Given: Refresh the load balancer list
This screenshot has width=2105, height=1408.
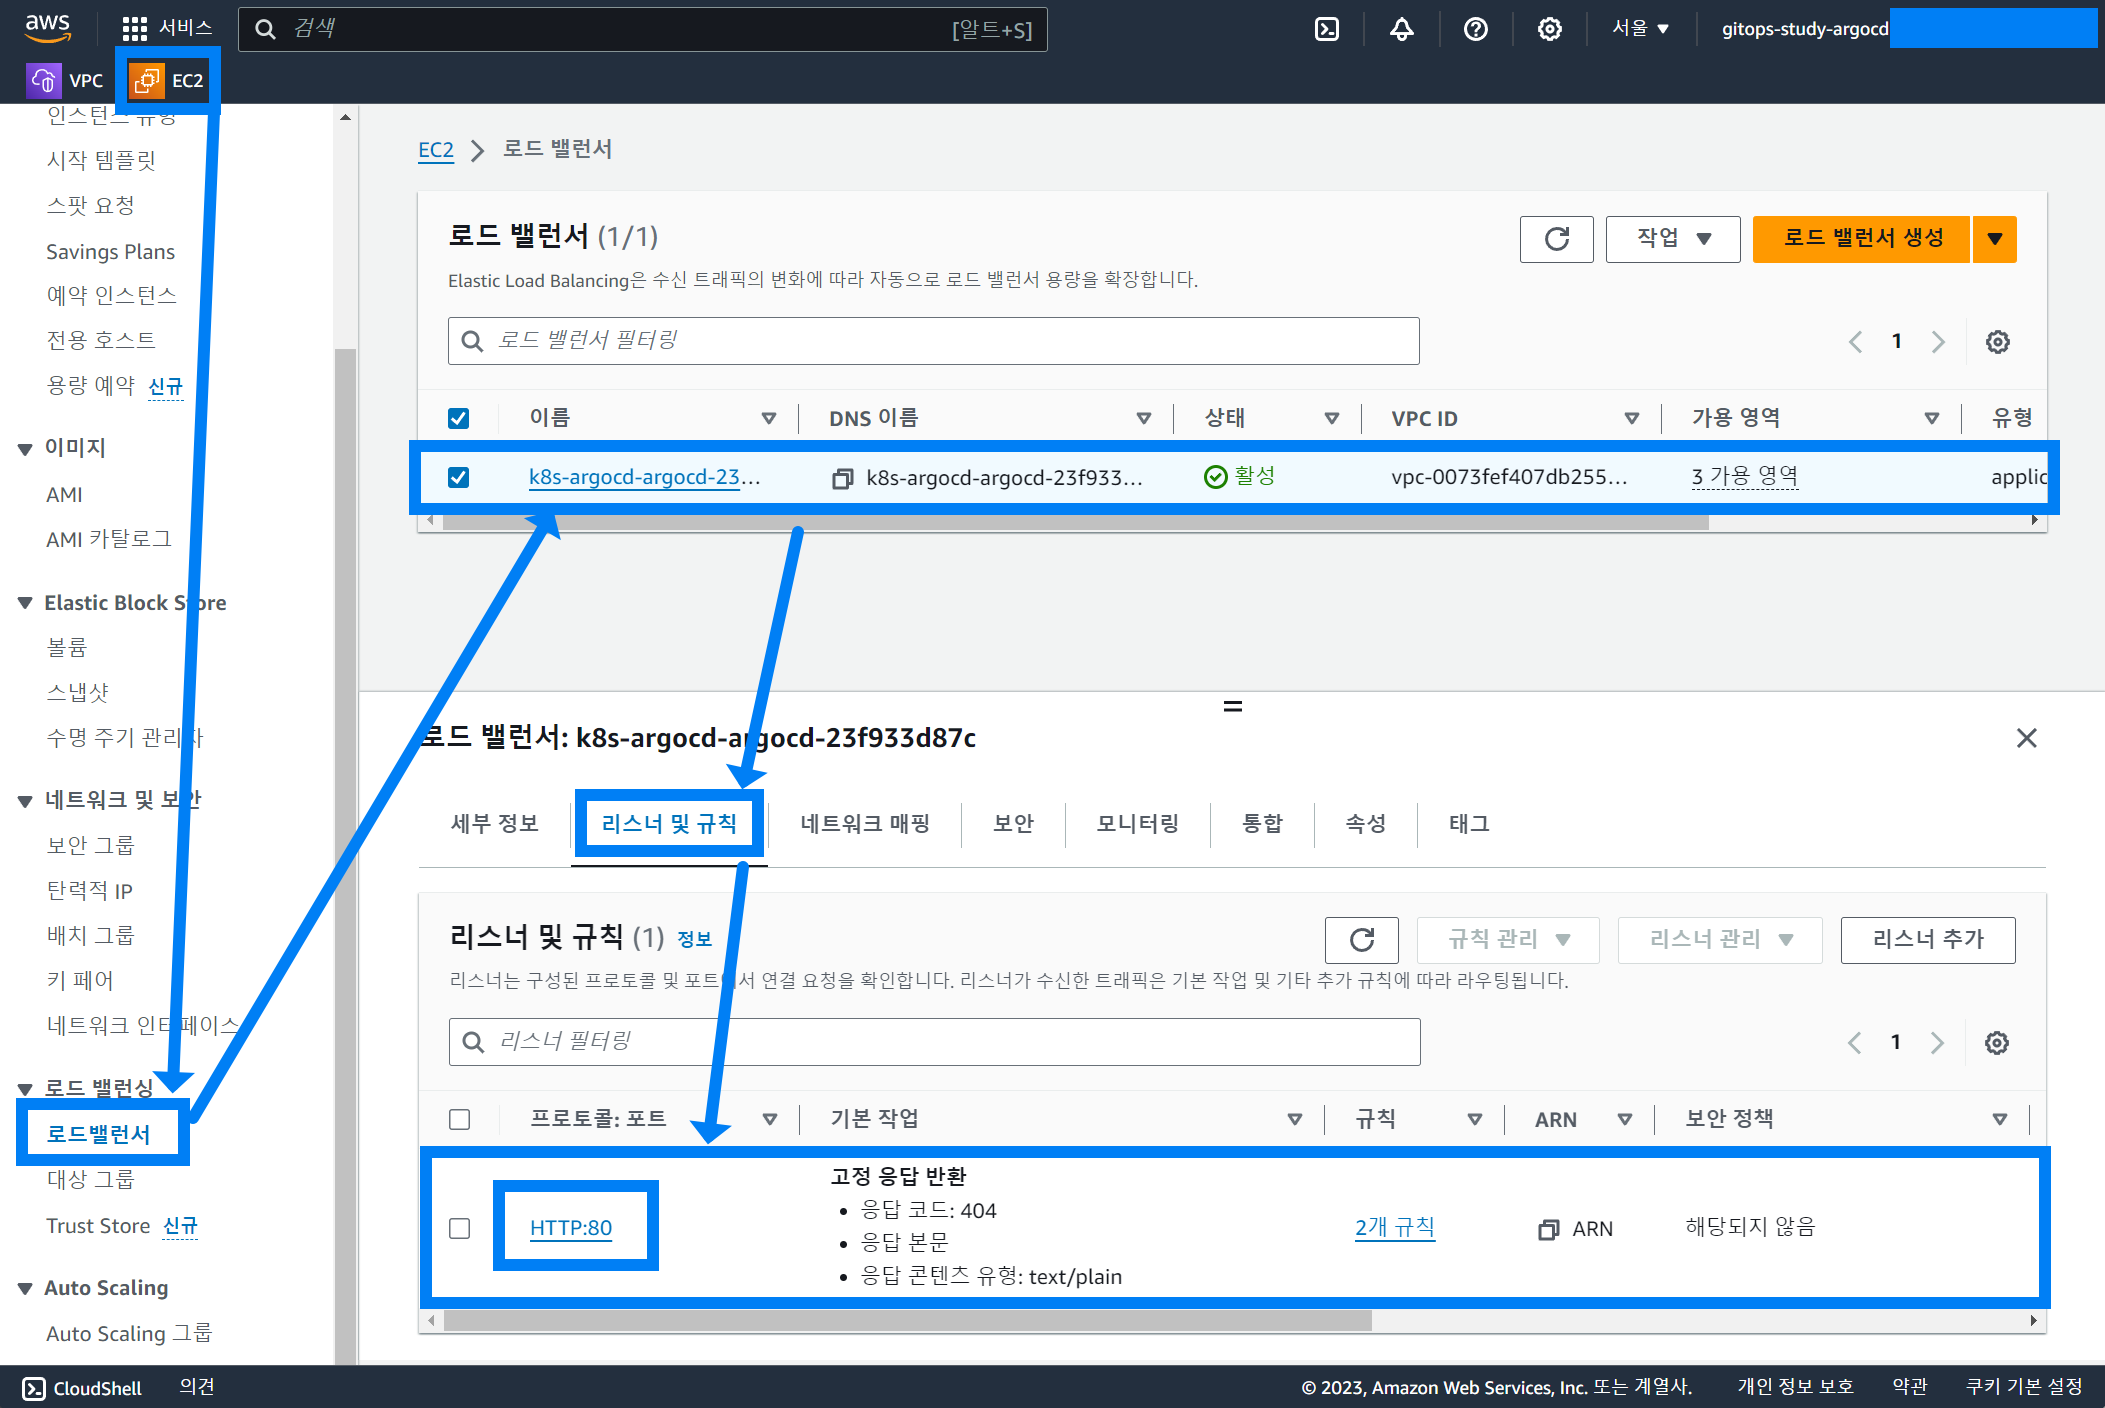Looking at the screenshot, I should (x=1556, y=239).
